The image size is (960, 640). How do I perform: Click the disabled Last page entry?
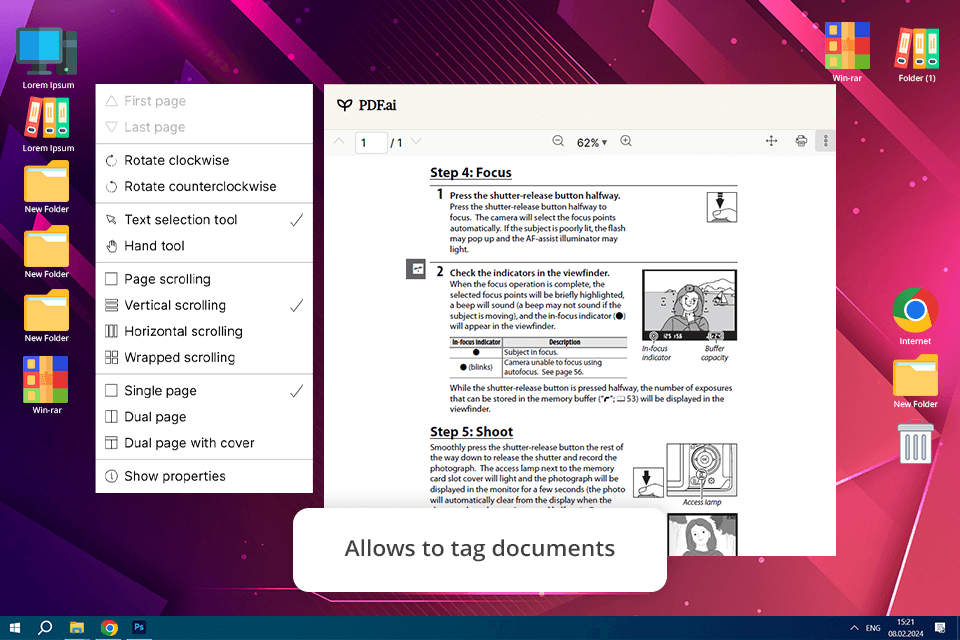pos(204,127)
